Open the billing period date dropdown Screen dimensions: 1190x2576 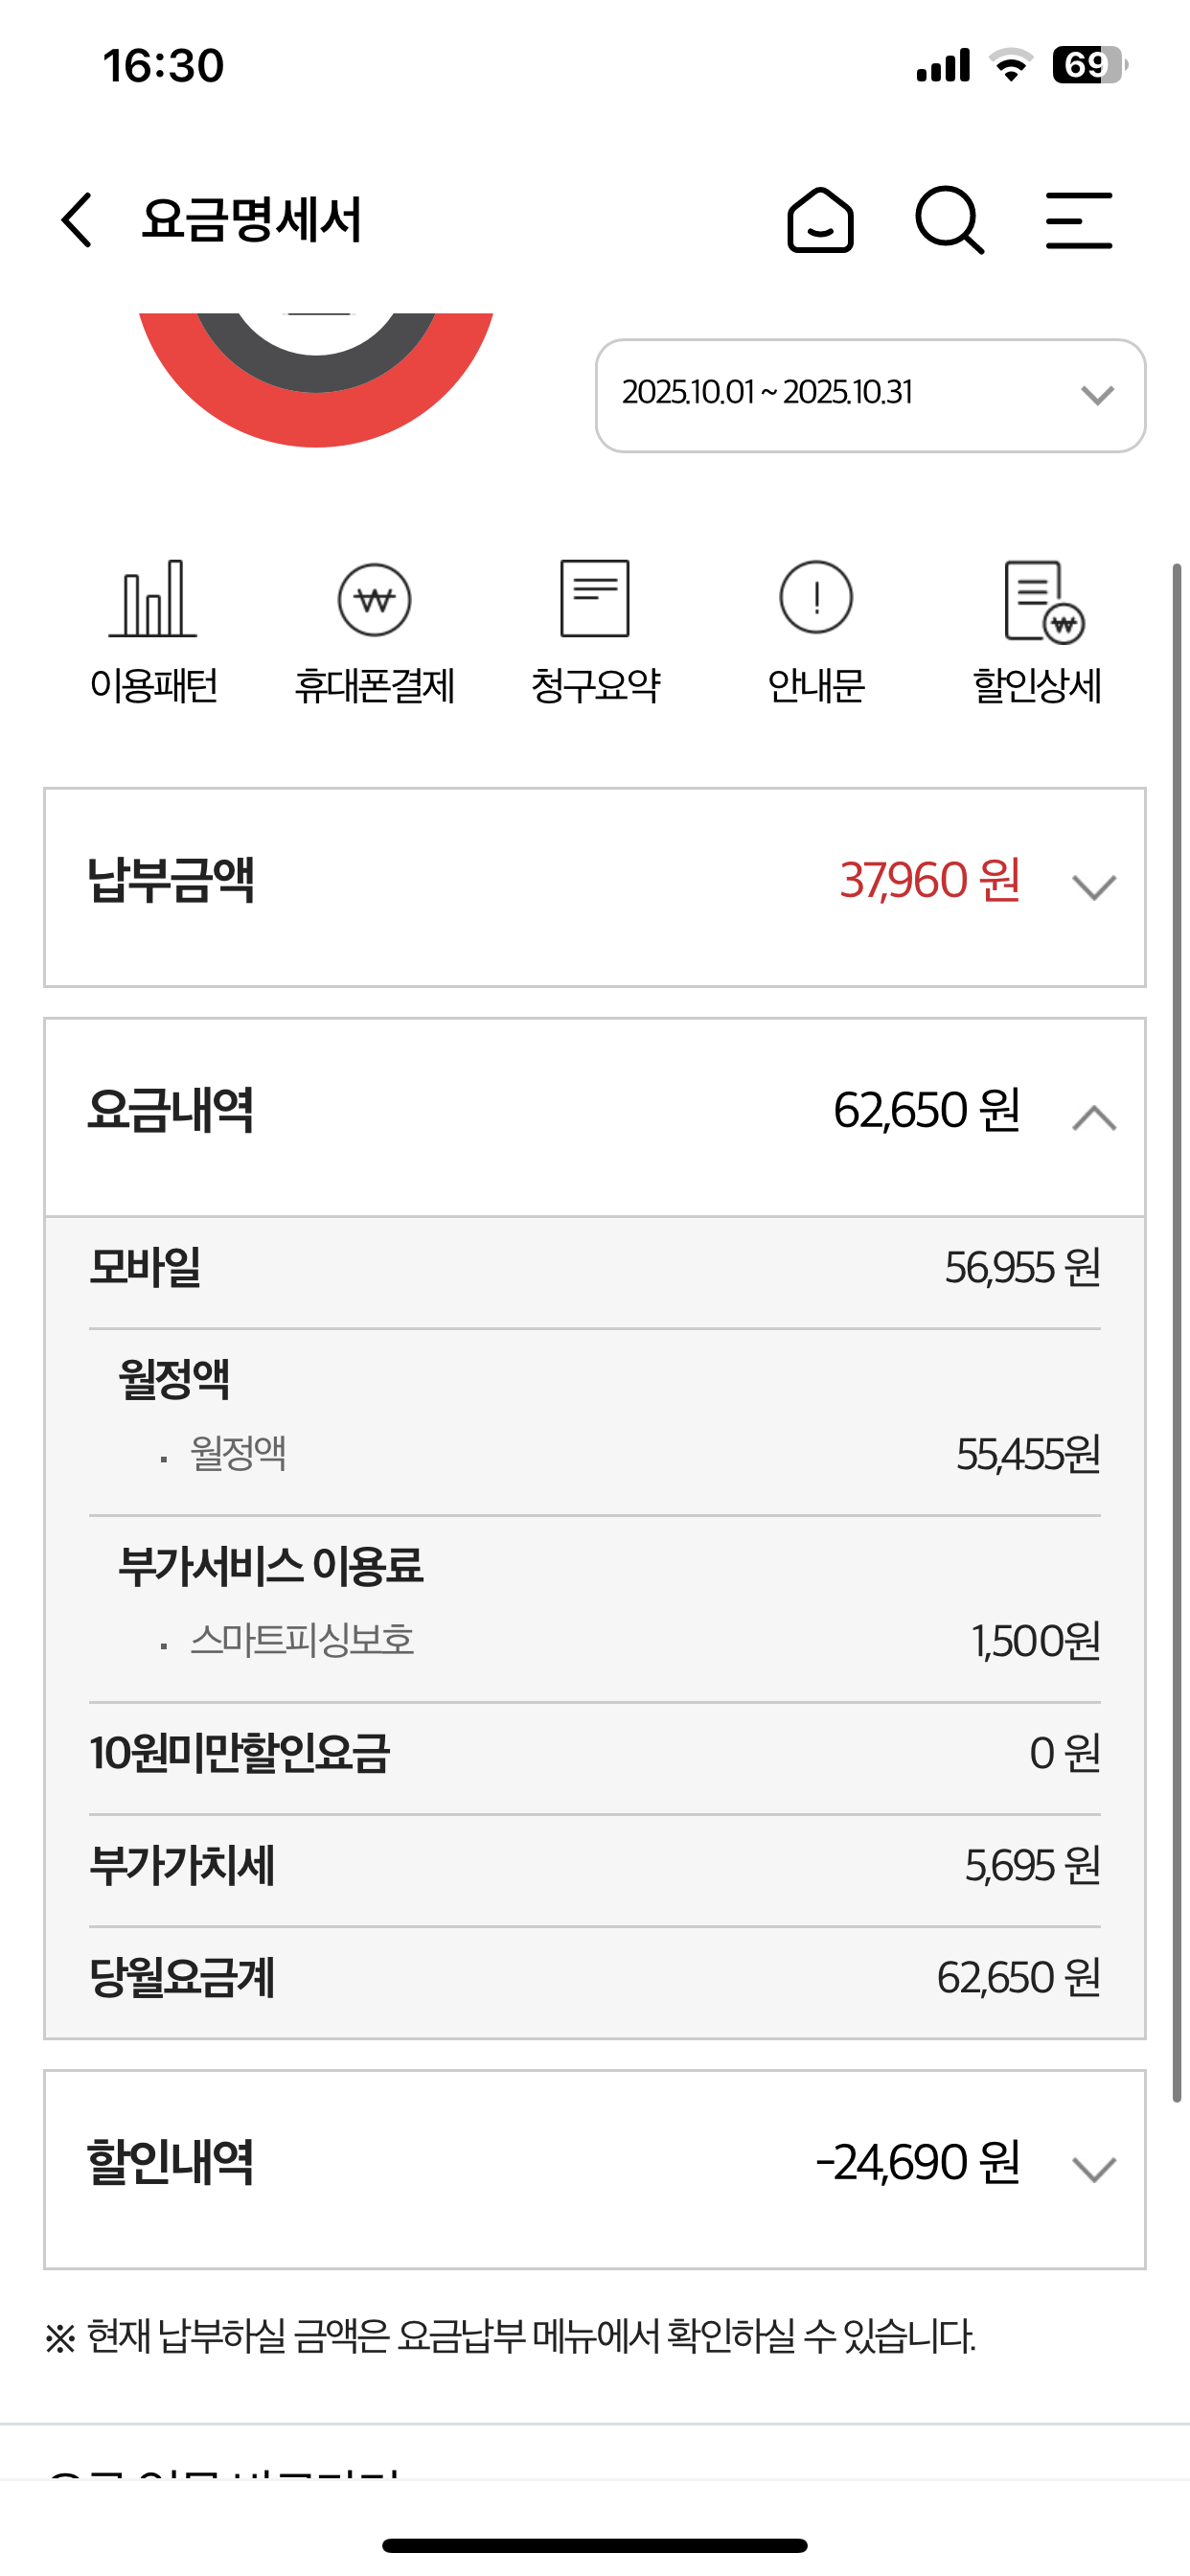(x=870, y=395)
